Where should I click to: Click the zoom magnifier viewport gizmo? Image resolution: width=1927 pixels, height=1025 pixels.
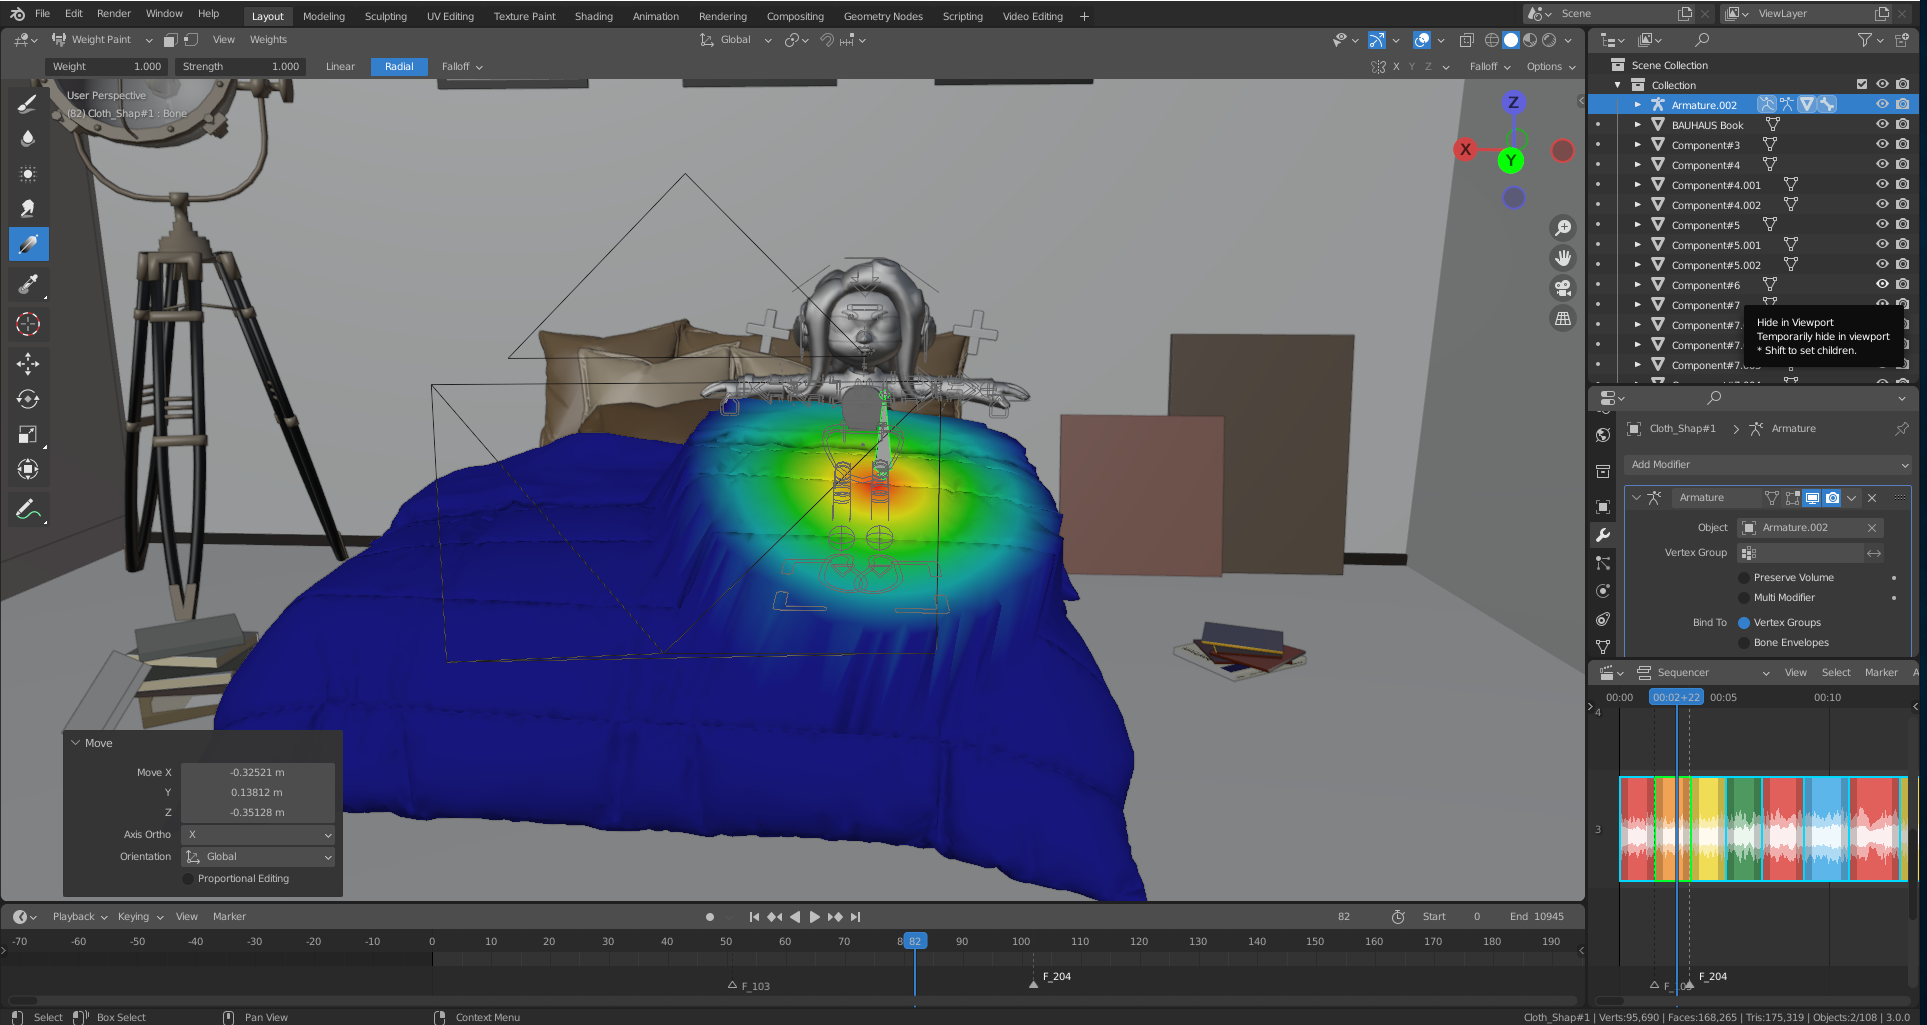coord(1562,228)
